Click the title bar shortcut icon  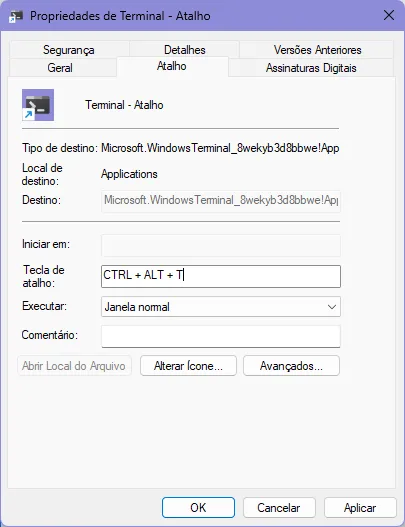[x=16, y=16]
